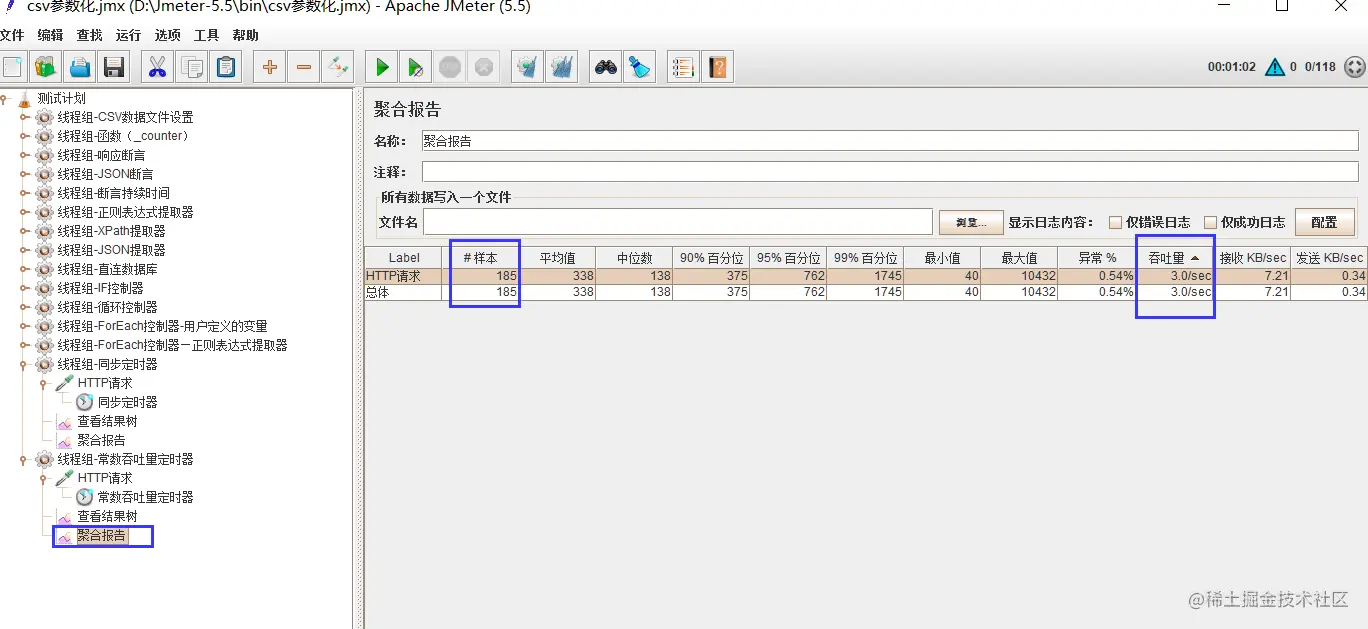Click the 注释 input field
Viewport: 1368px width, 629px height.
(890, 172)
